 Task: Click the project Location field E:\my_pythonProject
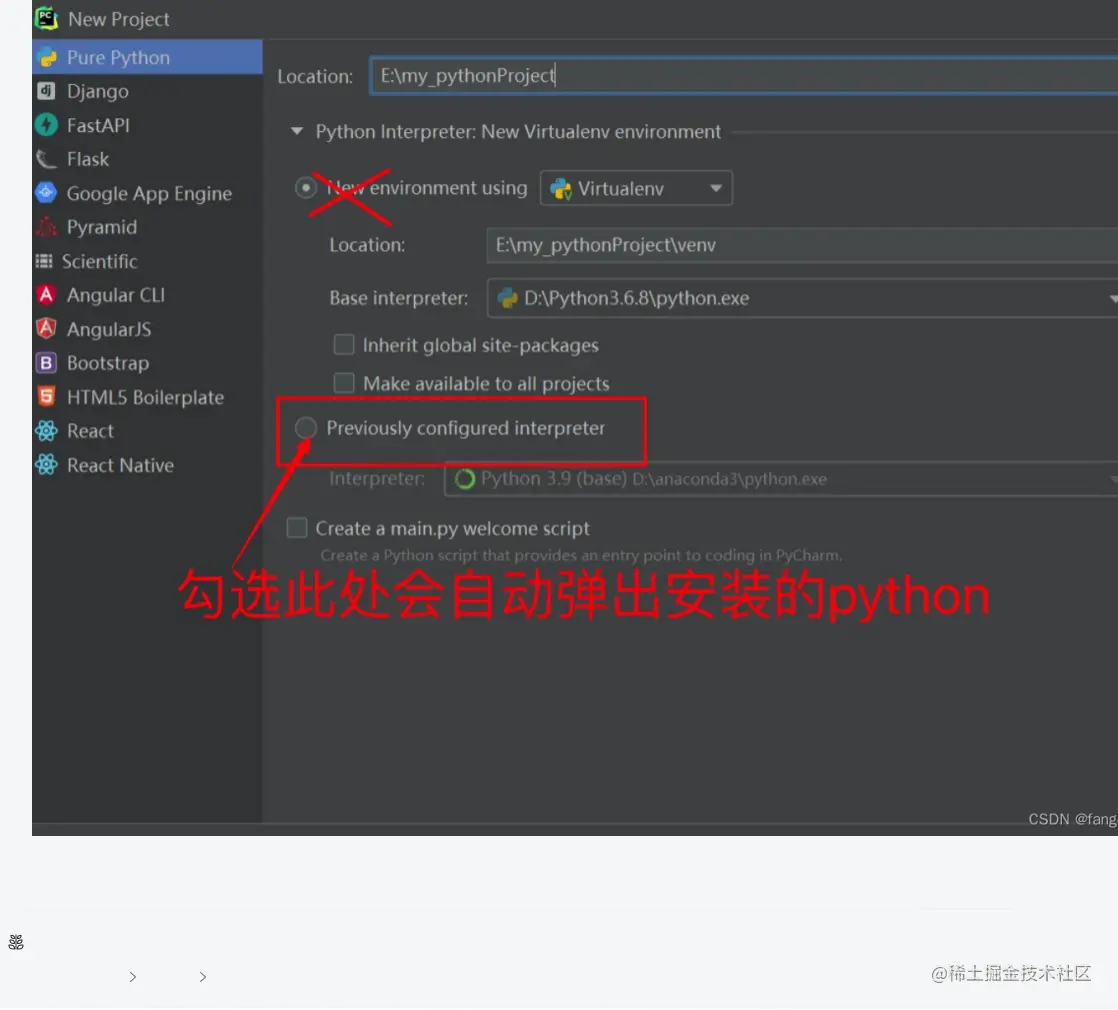(743, 76)
